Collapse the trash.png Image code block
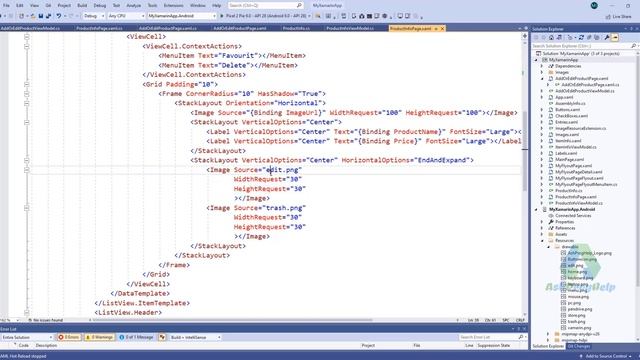 27,208
